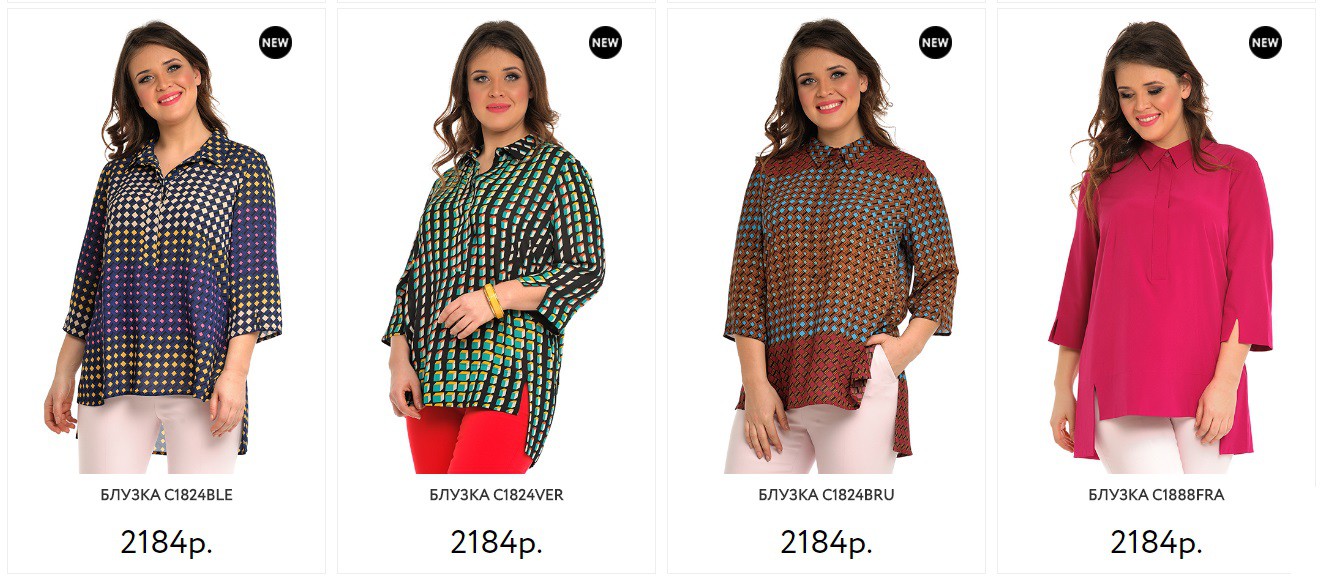Click the NEW badge on the C1824BLE card
Screen dimensions: 1329x581
tap(275, 43)
